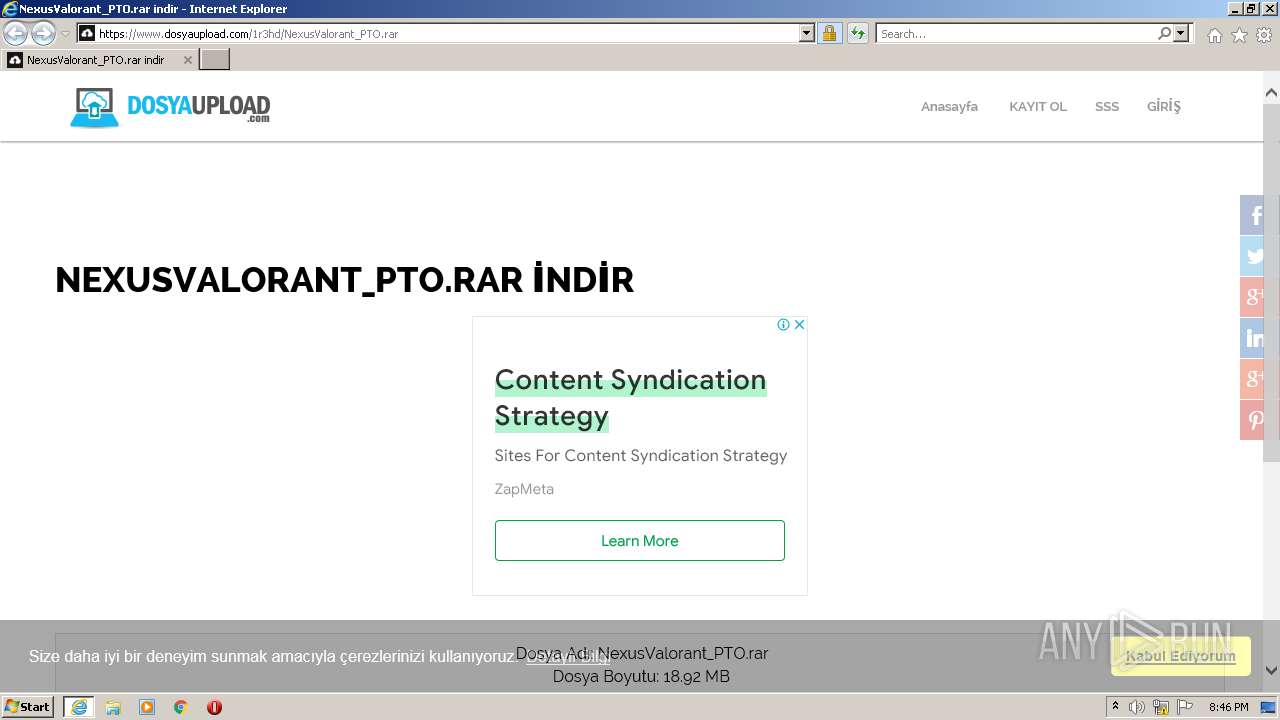Select the NexusValorant_PTO.rar indir tab

click(x=96, y=60)
